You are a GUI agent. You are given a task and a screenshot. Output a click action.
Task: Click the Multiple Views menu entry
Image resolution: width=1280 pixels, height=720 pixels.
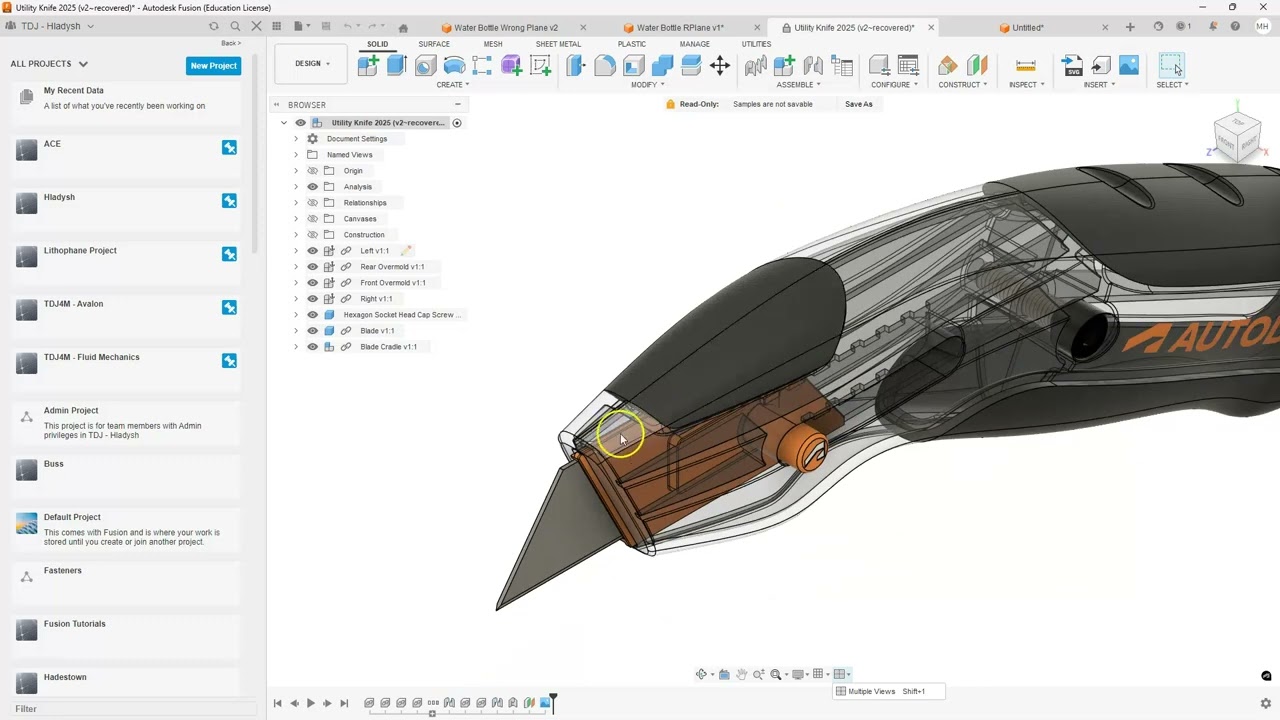pos(887,691)
